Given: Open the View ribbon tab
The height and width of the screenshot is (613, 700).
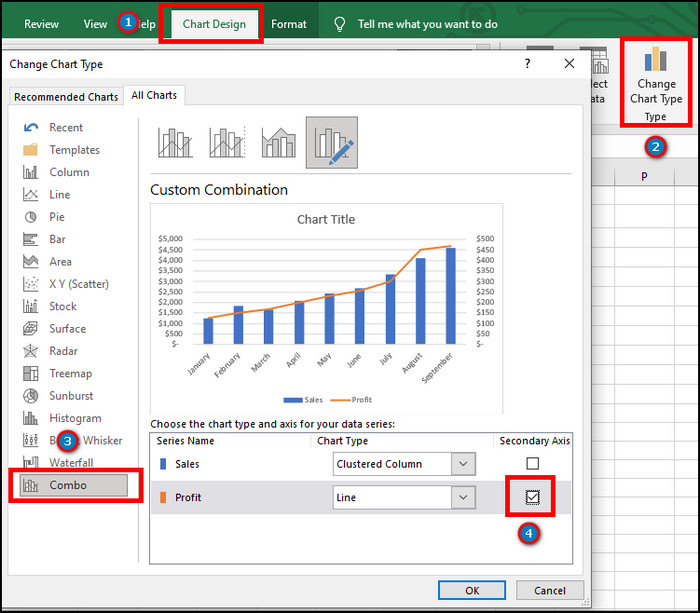Looking at the screenshot, I should tap(95, 24).
